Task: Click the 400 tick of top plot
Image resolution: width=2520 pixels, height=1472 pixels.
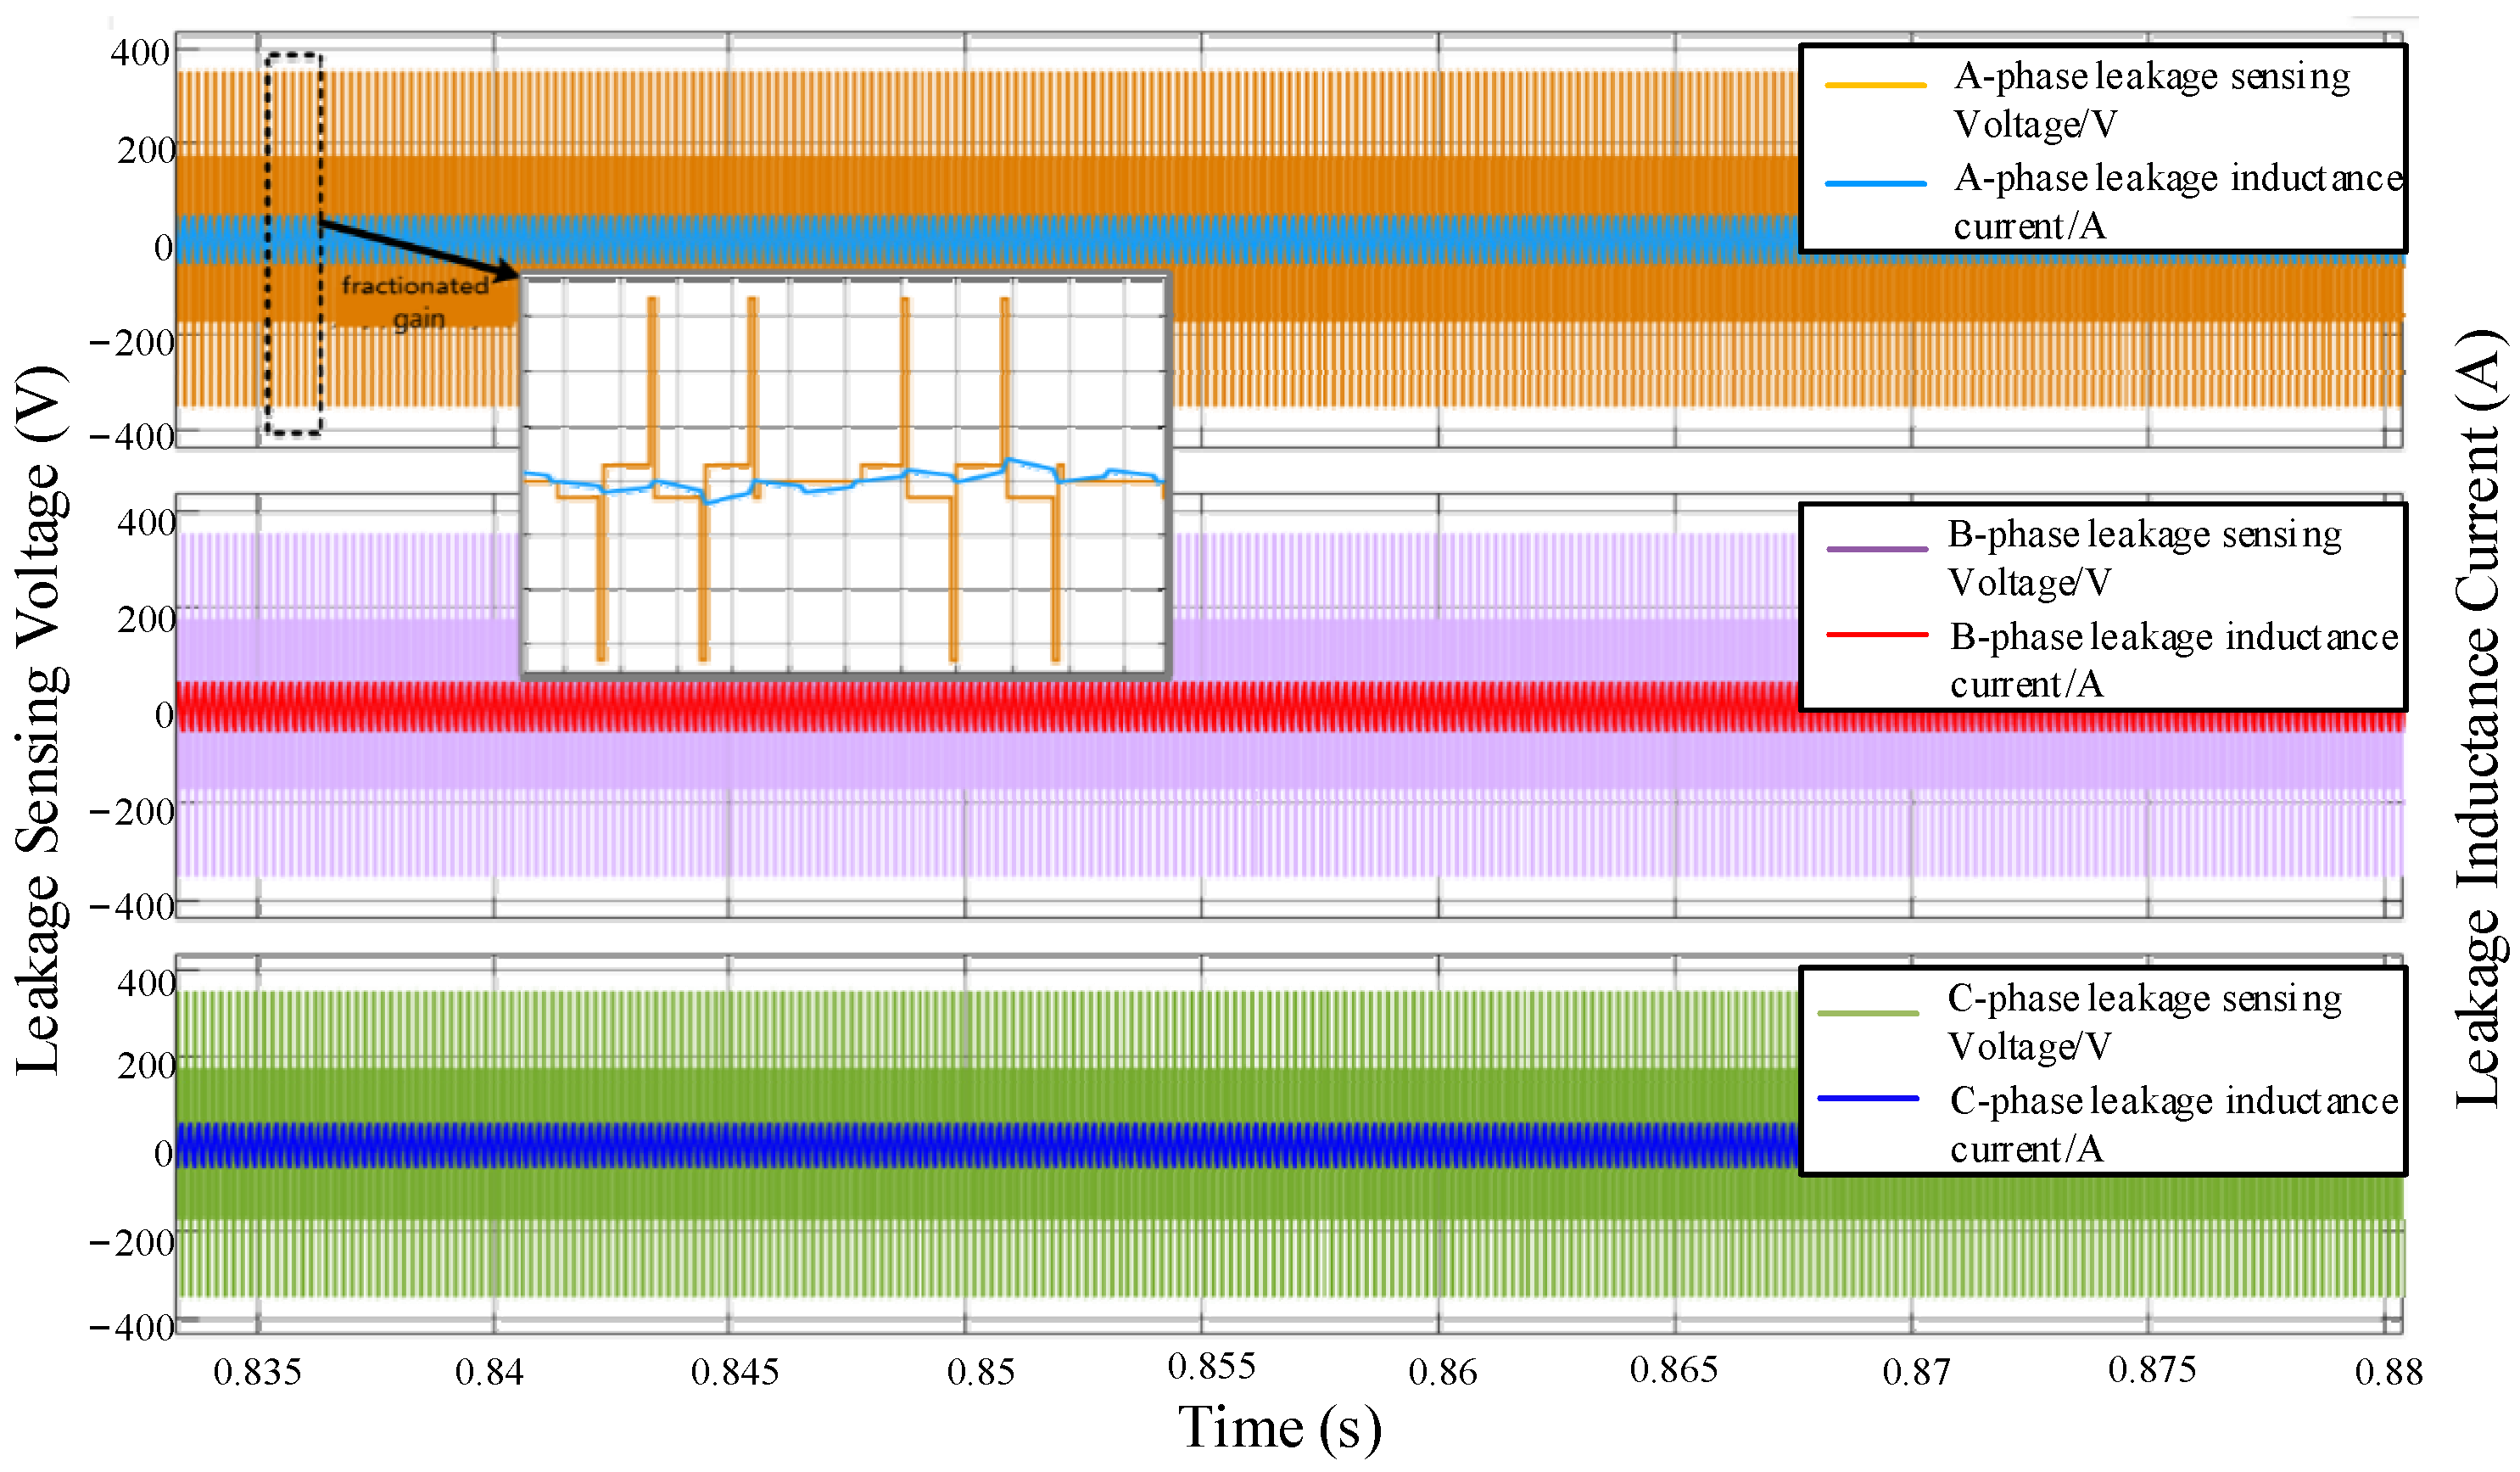Action: pos(140,52)
